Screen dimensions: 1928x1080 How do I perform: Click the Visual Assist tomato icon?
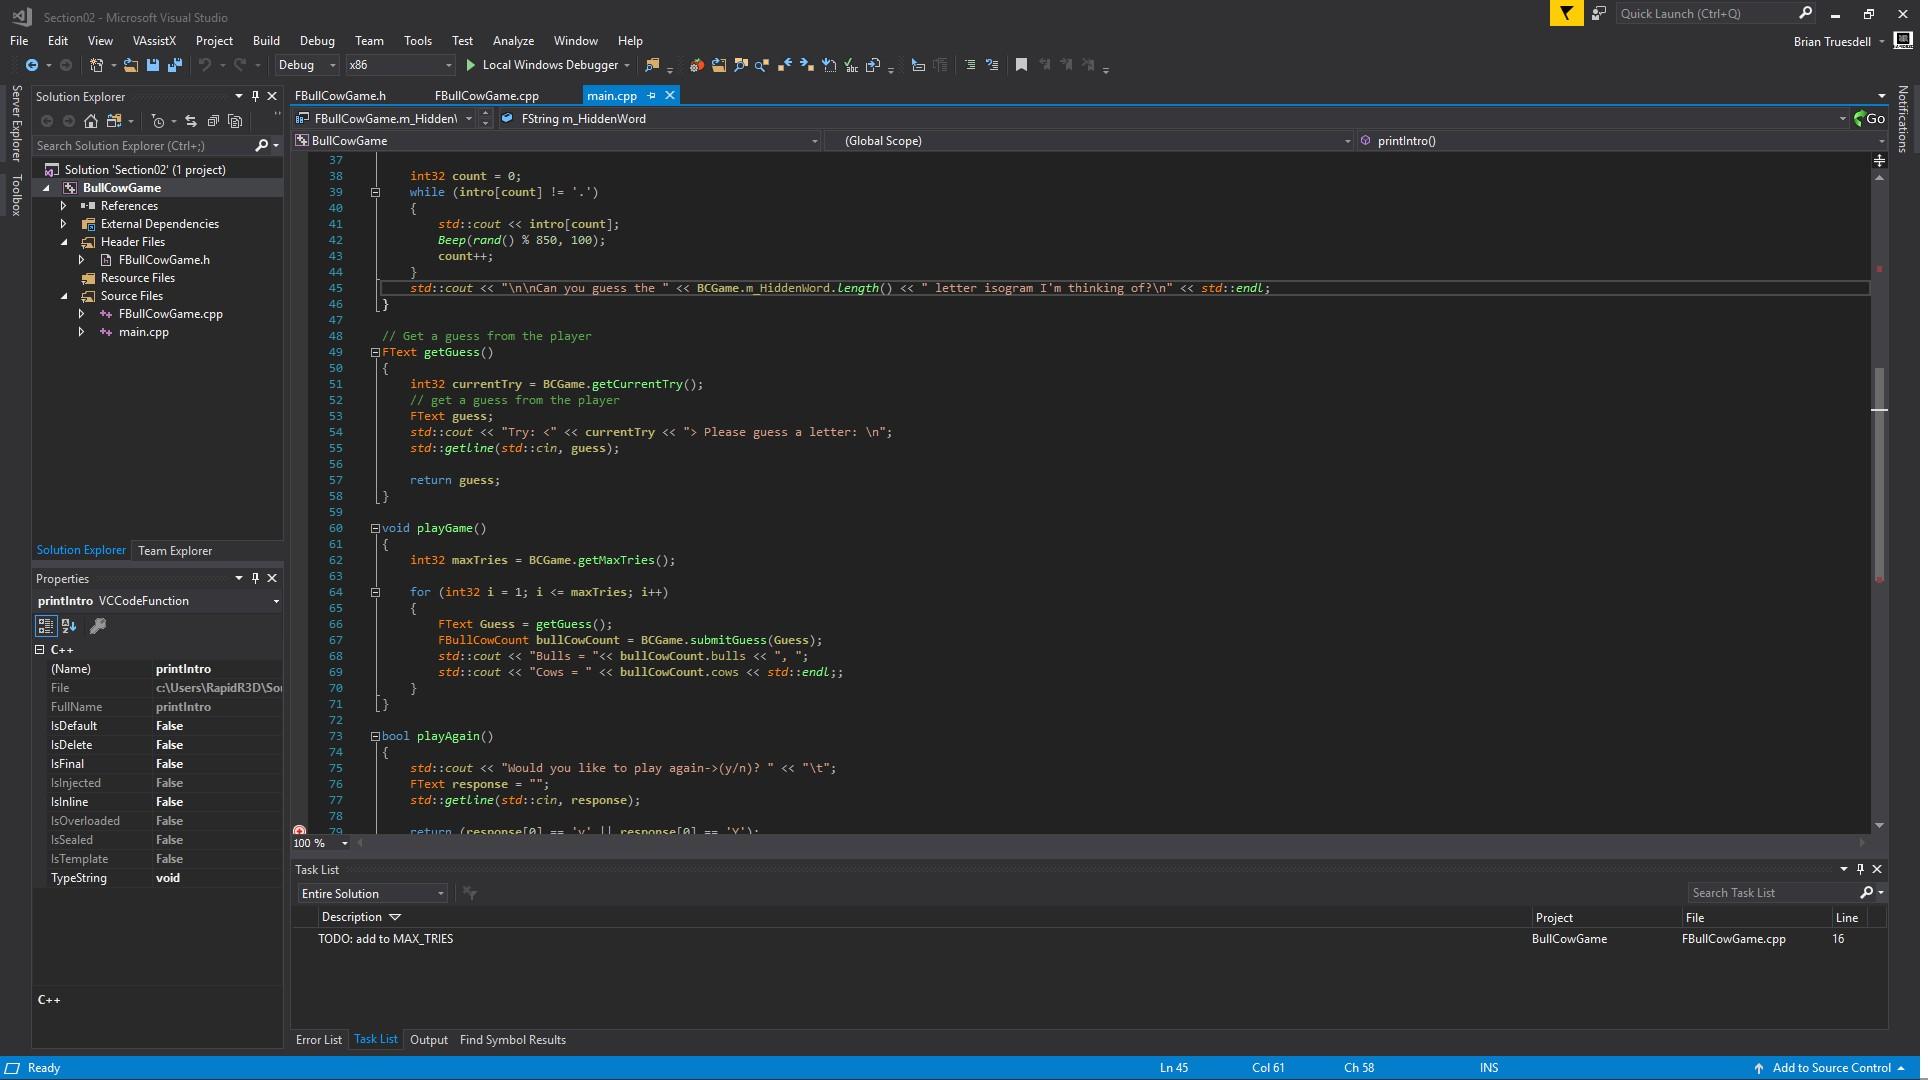point(697,65)
